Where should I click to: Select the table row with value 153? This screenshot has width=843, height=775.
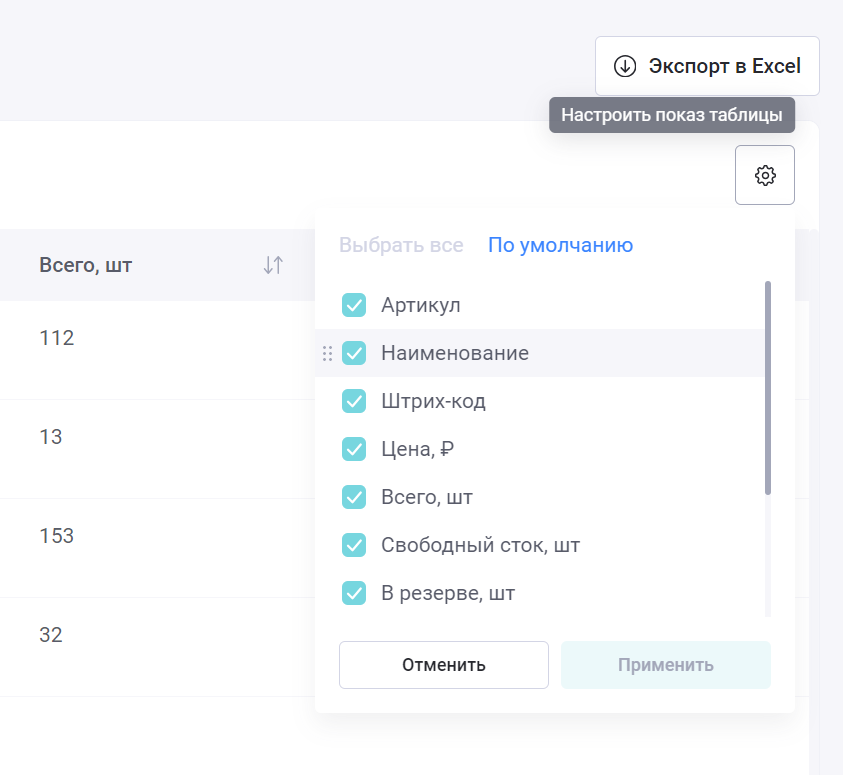point(157,548)
